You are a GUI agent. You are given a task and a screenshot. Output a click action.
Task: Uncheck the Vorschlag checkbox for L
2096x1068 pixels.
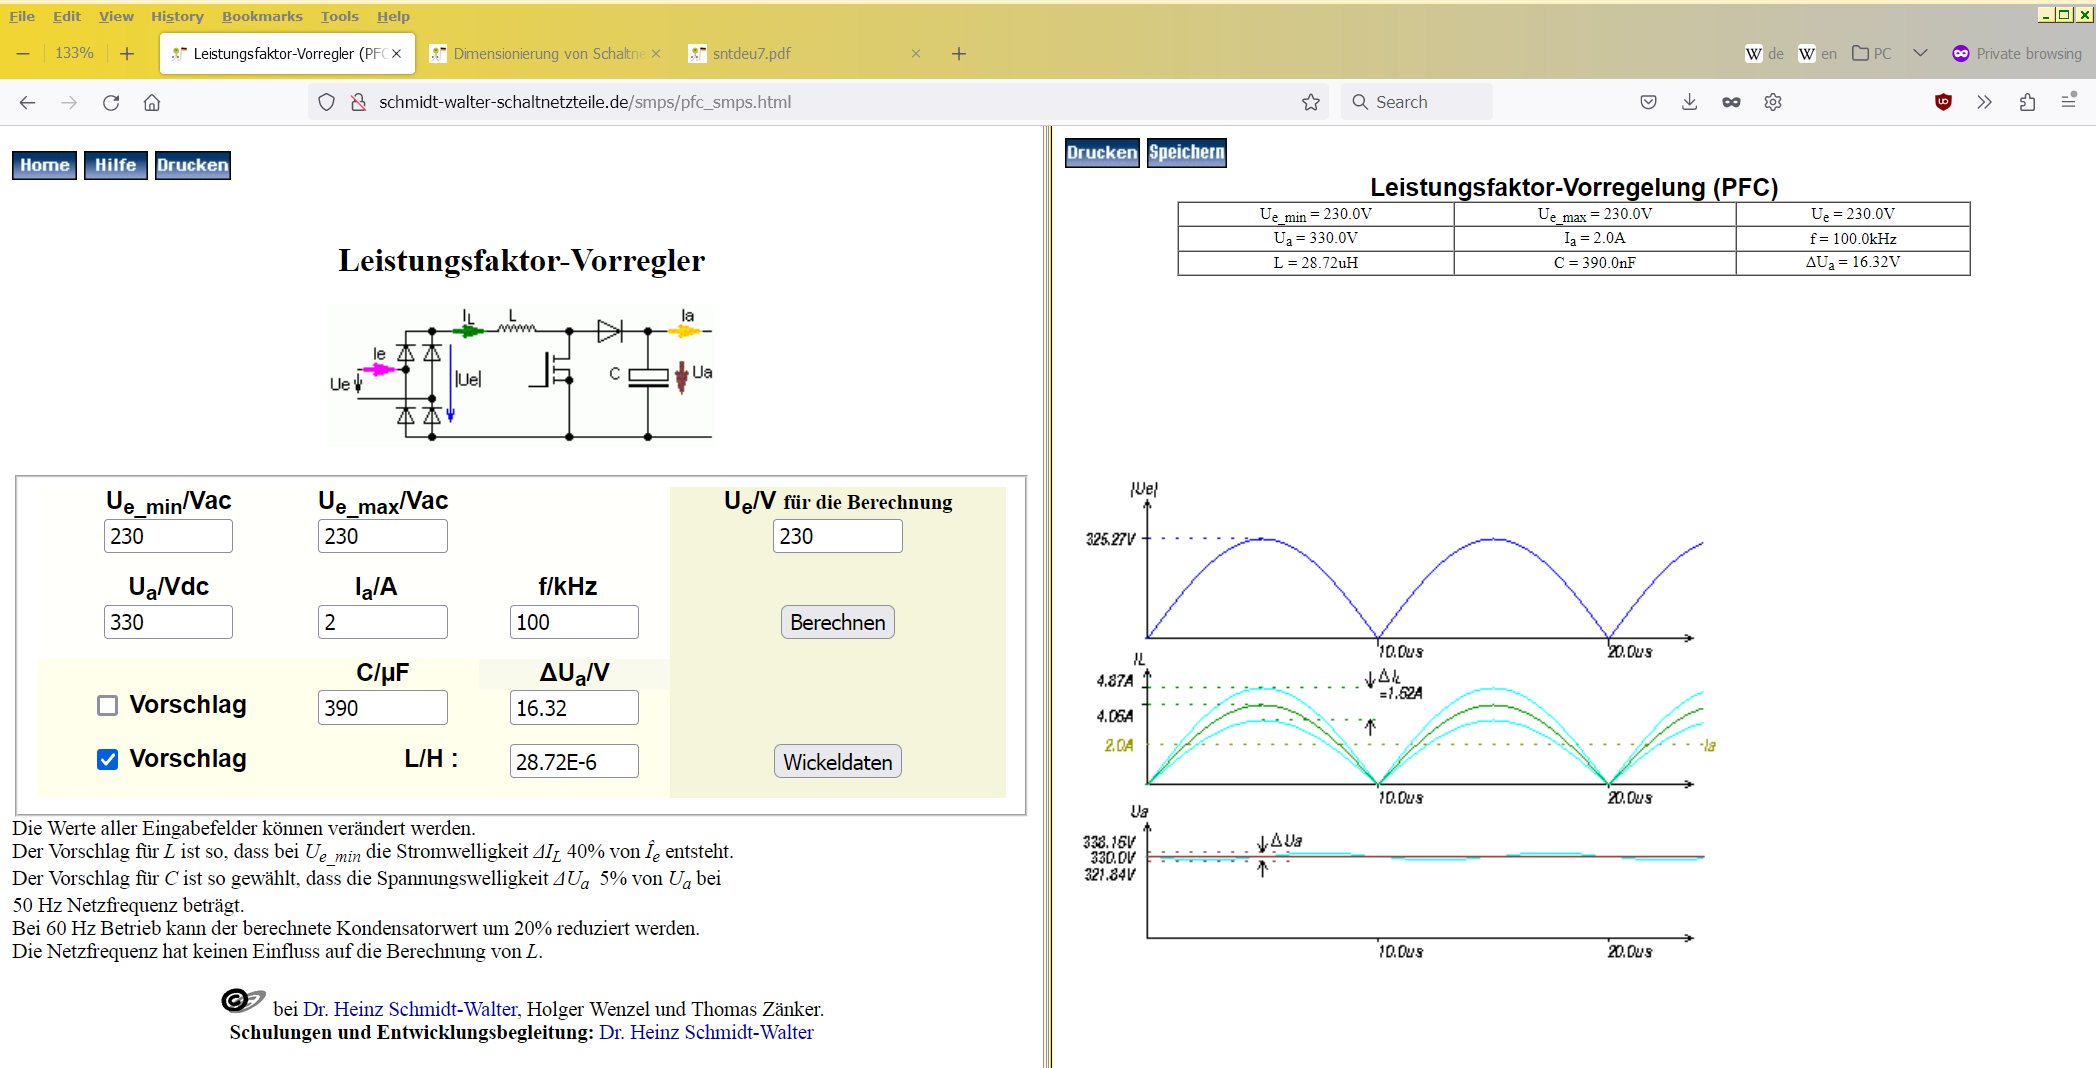pyautogui.click(x=108, y=759)
